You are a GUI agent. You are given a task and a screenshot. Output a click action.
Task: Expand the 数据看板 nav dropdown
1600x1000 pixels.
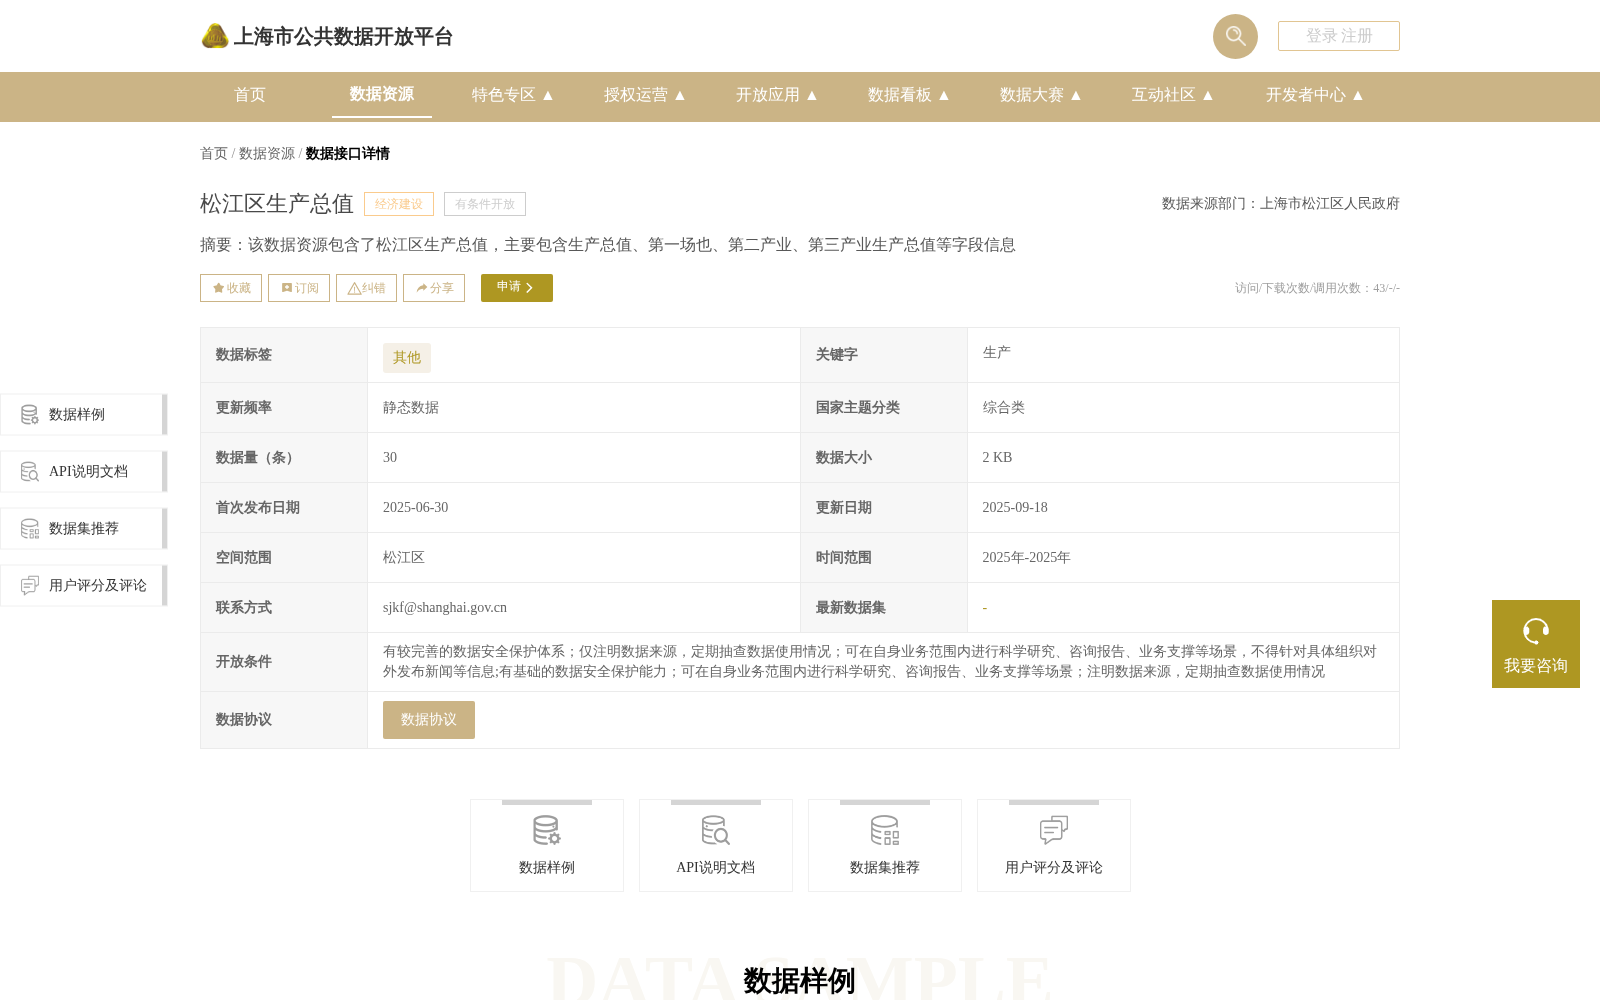[909, 95]
